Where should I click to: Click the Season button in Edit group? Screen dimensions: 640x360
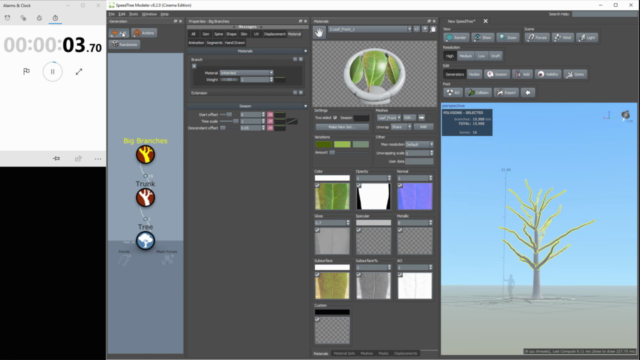[497, 74]
